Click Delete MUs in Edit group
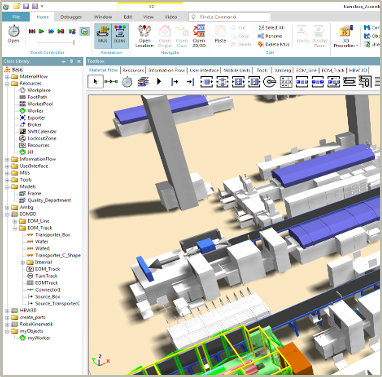Viewport: 382px width, 377px height. [x=274, y=44]
